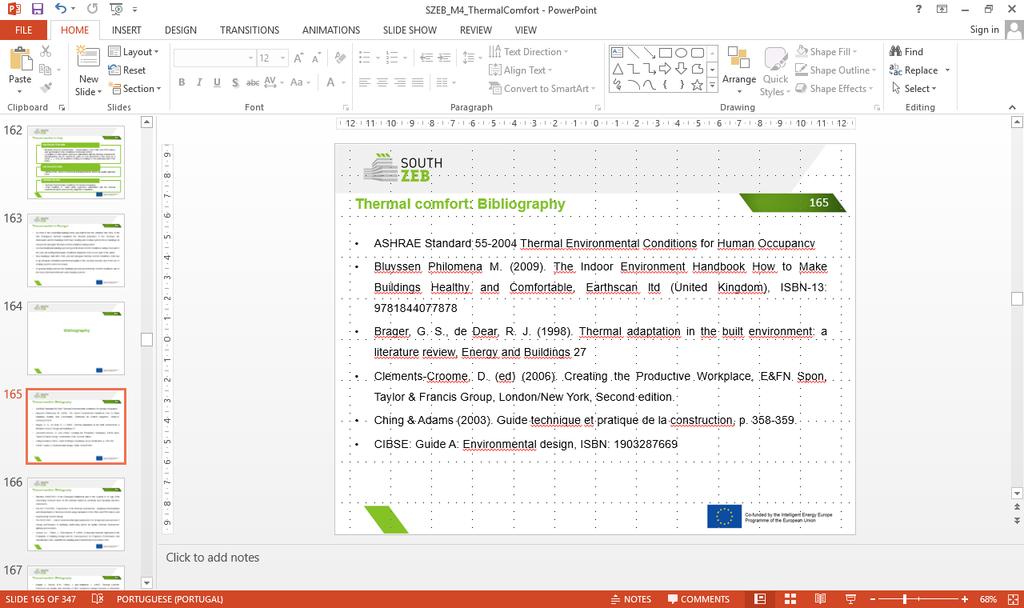Switch to the DESIGN tab
Screen dimensions: 1024x608
(x=180, y=30)
